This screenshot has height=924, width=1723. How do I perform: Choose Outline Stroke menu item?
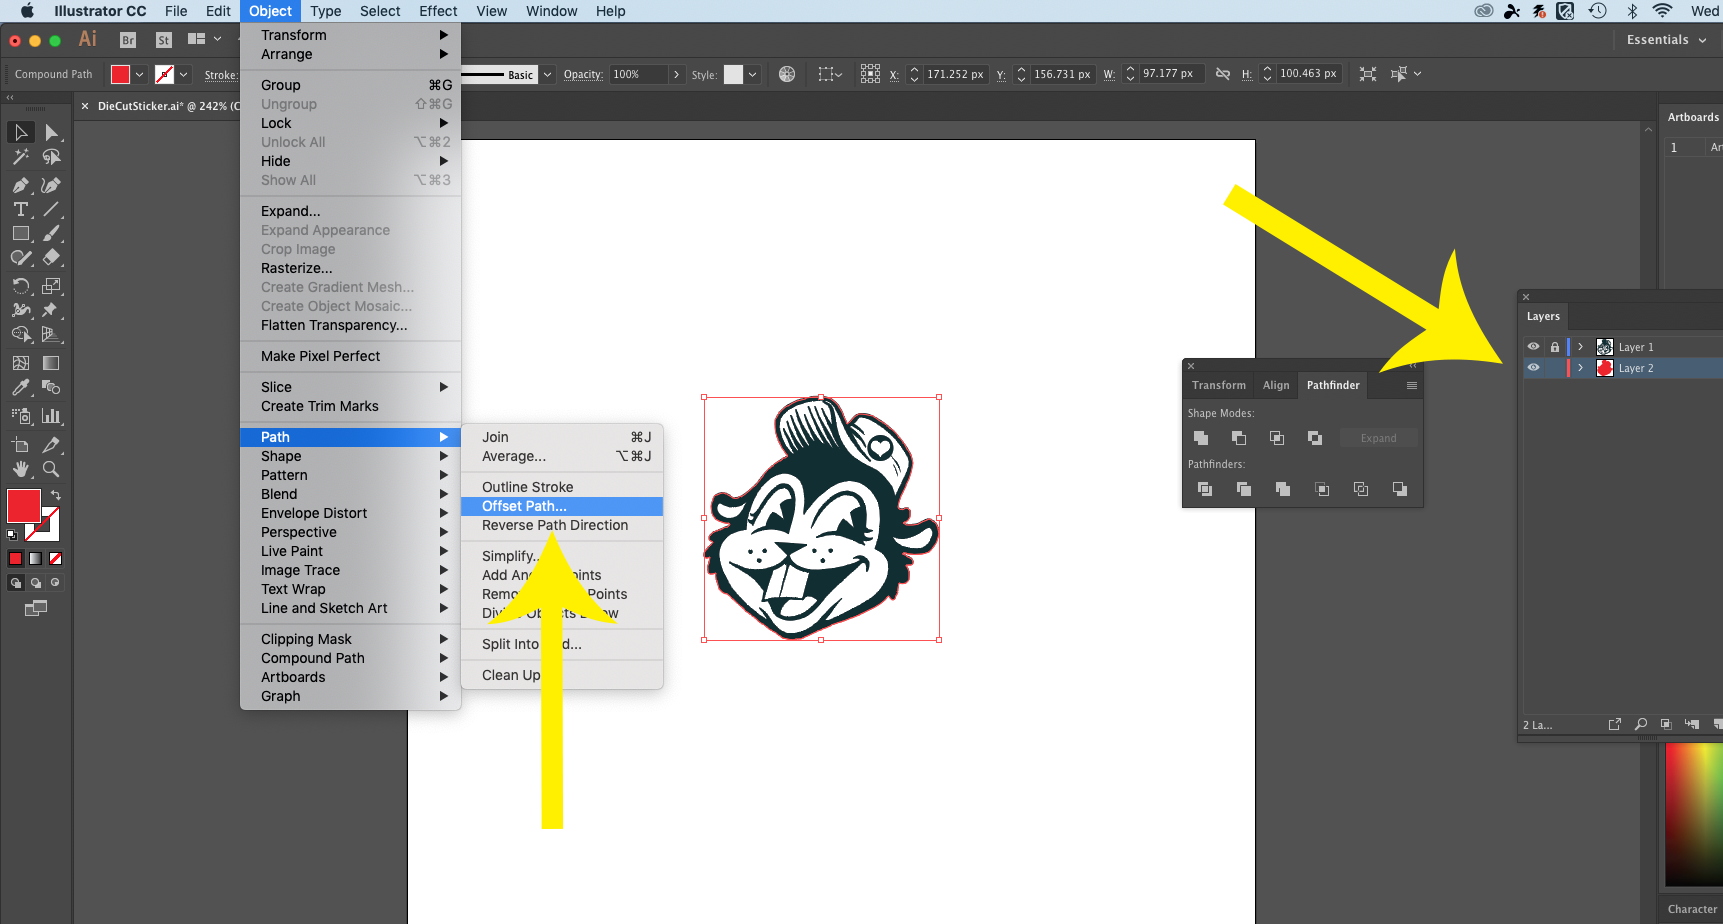(x=562, y=487)
